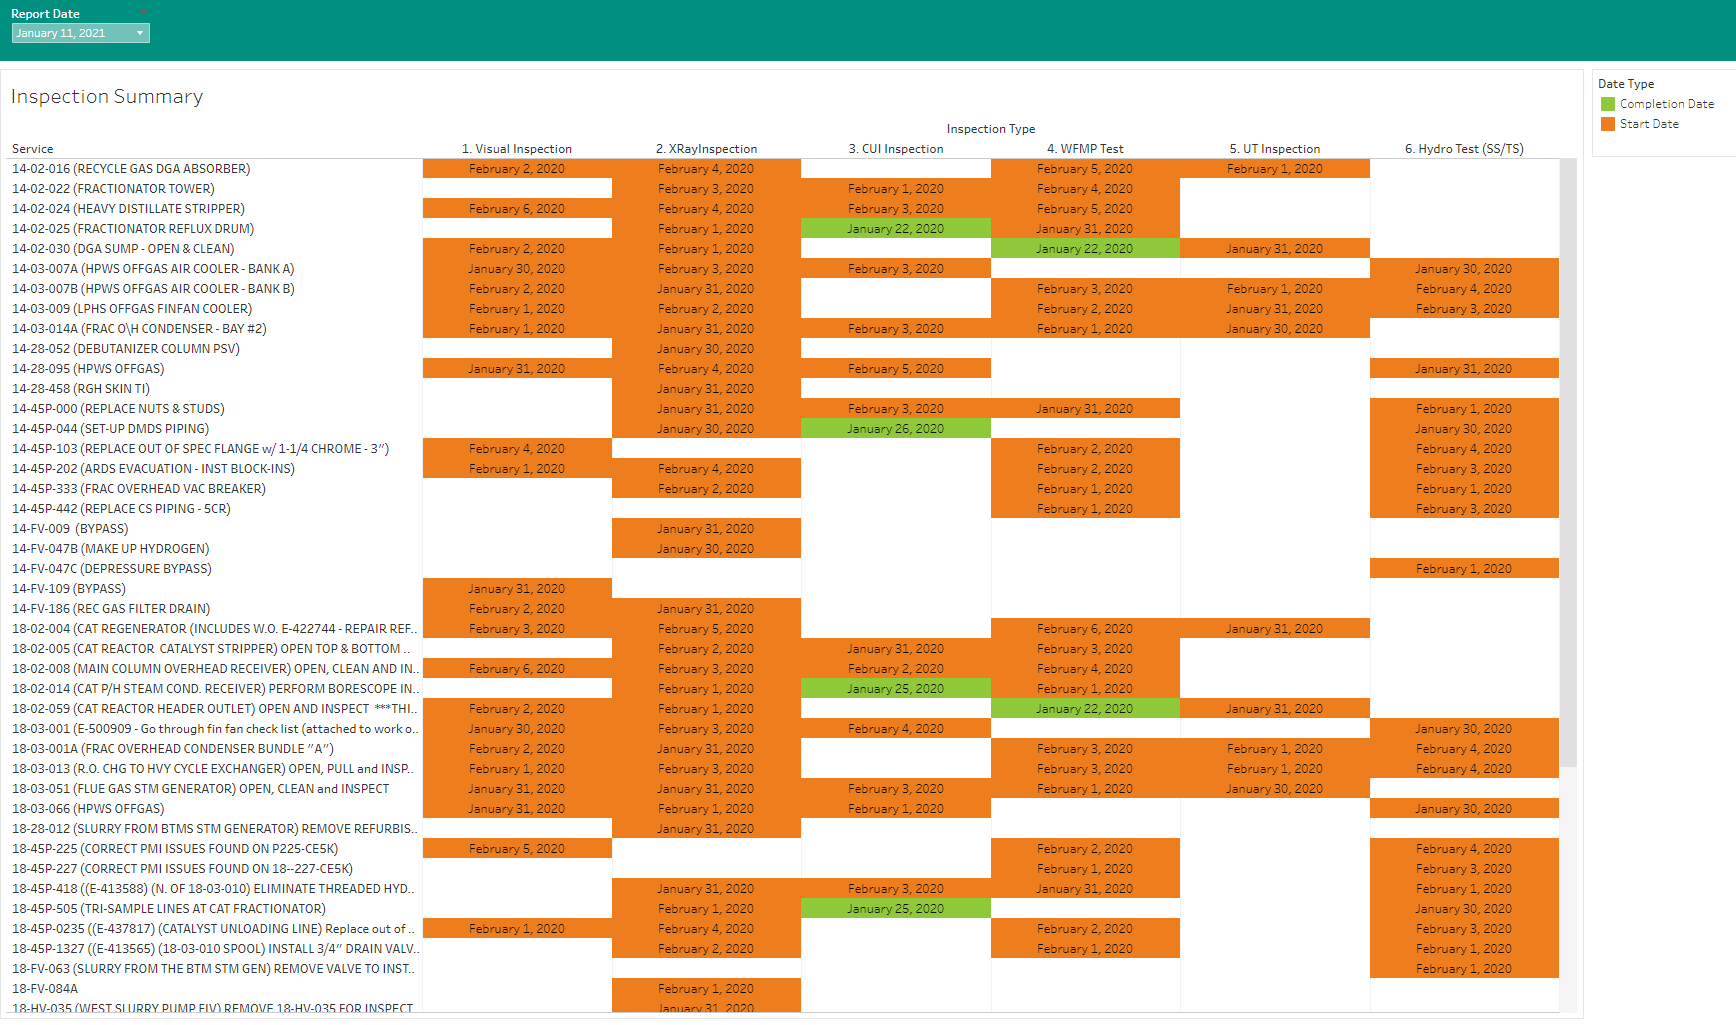Click the Service column header
Screen dimensions: 1736x1025
tap(33, 149)
